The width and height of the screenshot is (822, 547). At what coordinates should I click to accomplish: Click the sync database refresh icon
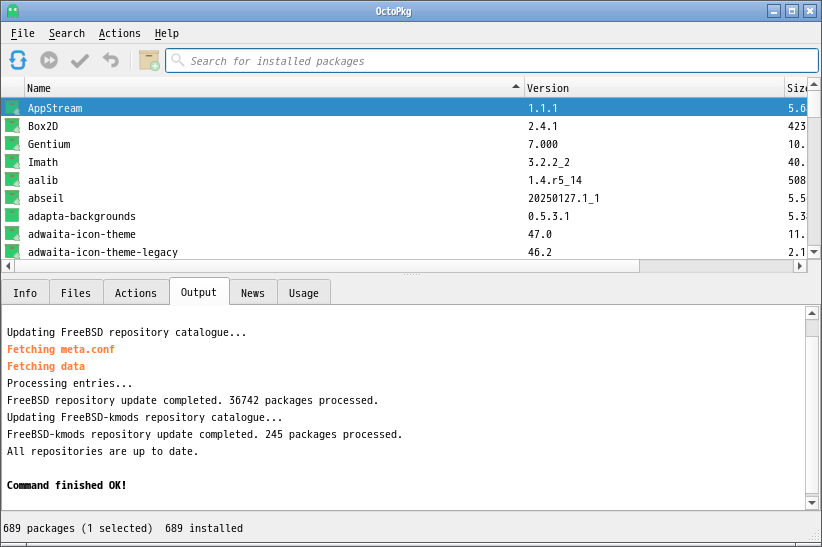click(x=18, y=60)
